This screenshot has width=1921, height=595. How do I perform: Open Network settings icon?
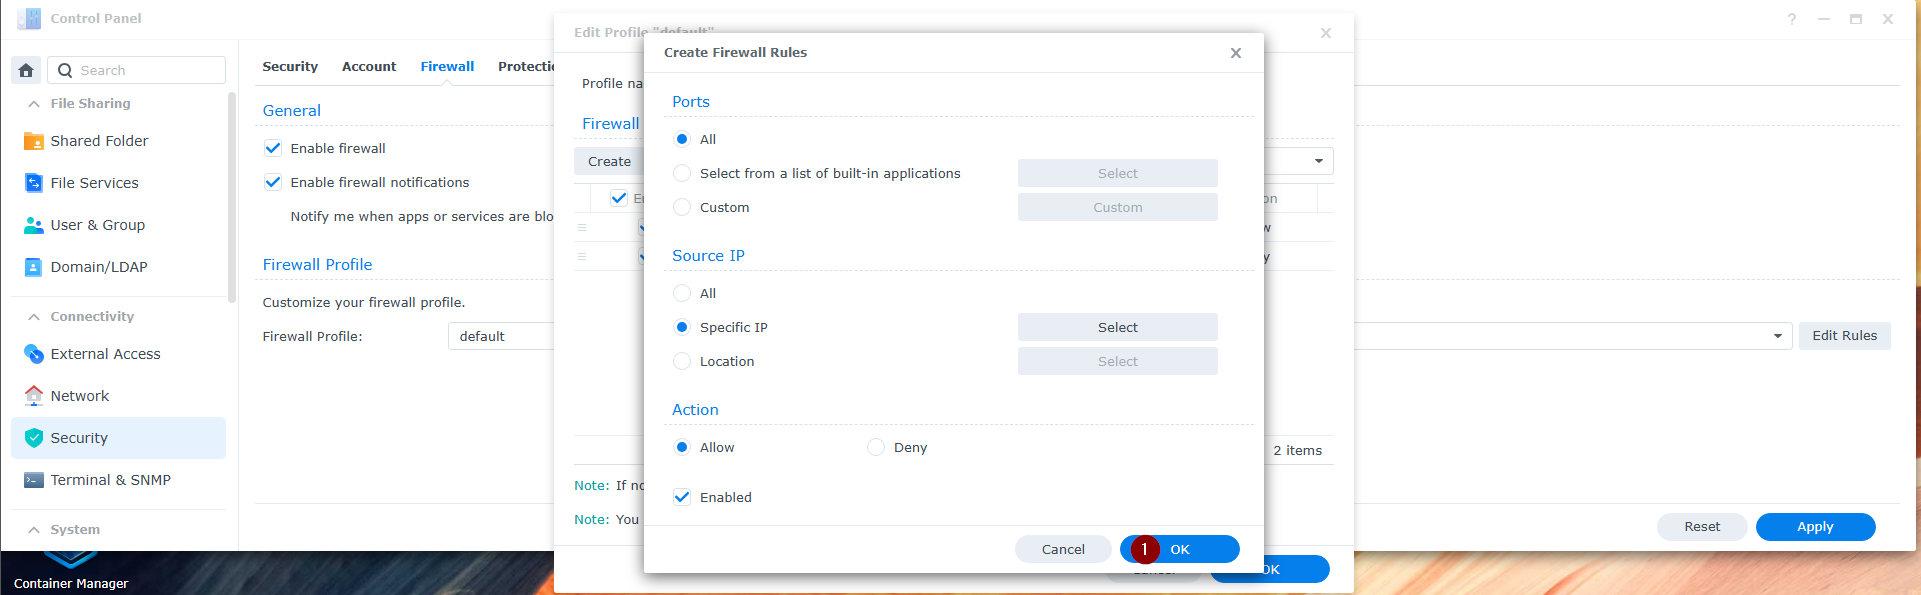point(34,396)
